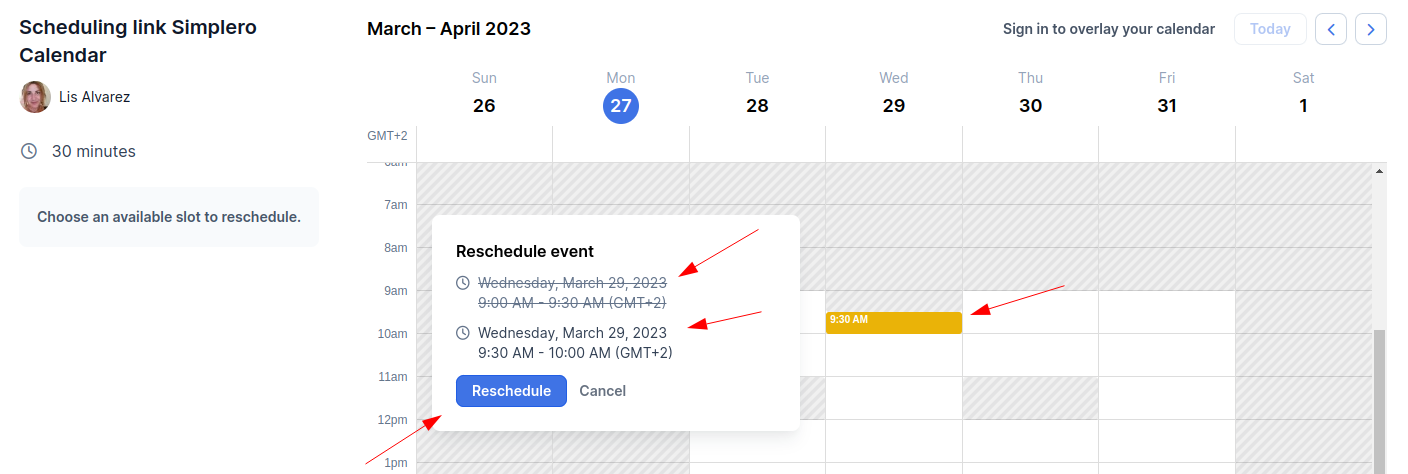Pick the Friday 10am open slot
The height and width of the screenshot is (474, 1408).
click(x=1167, y=354)
